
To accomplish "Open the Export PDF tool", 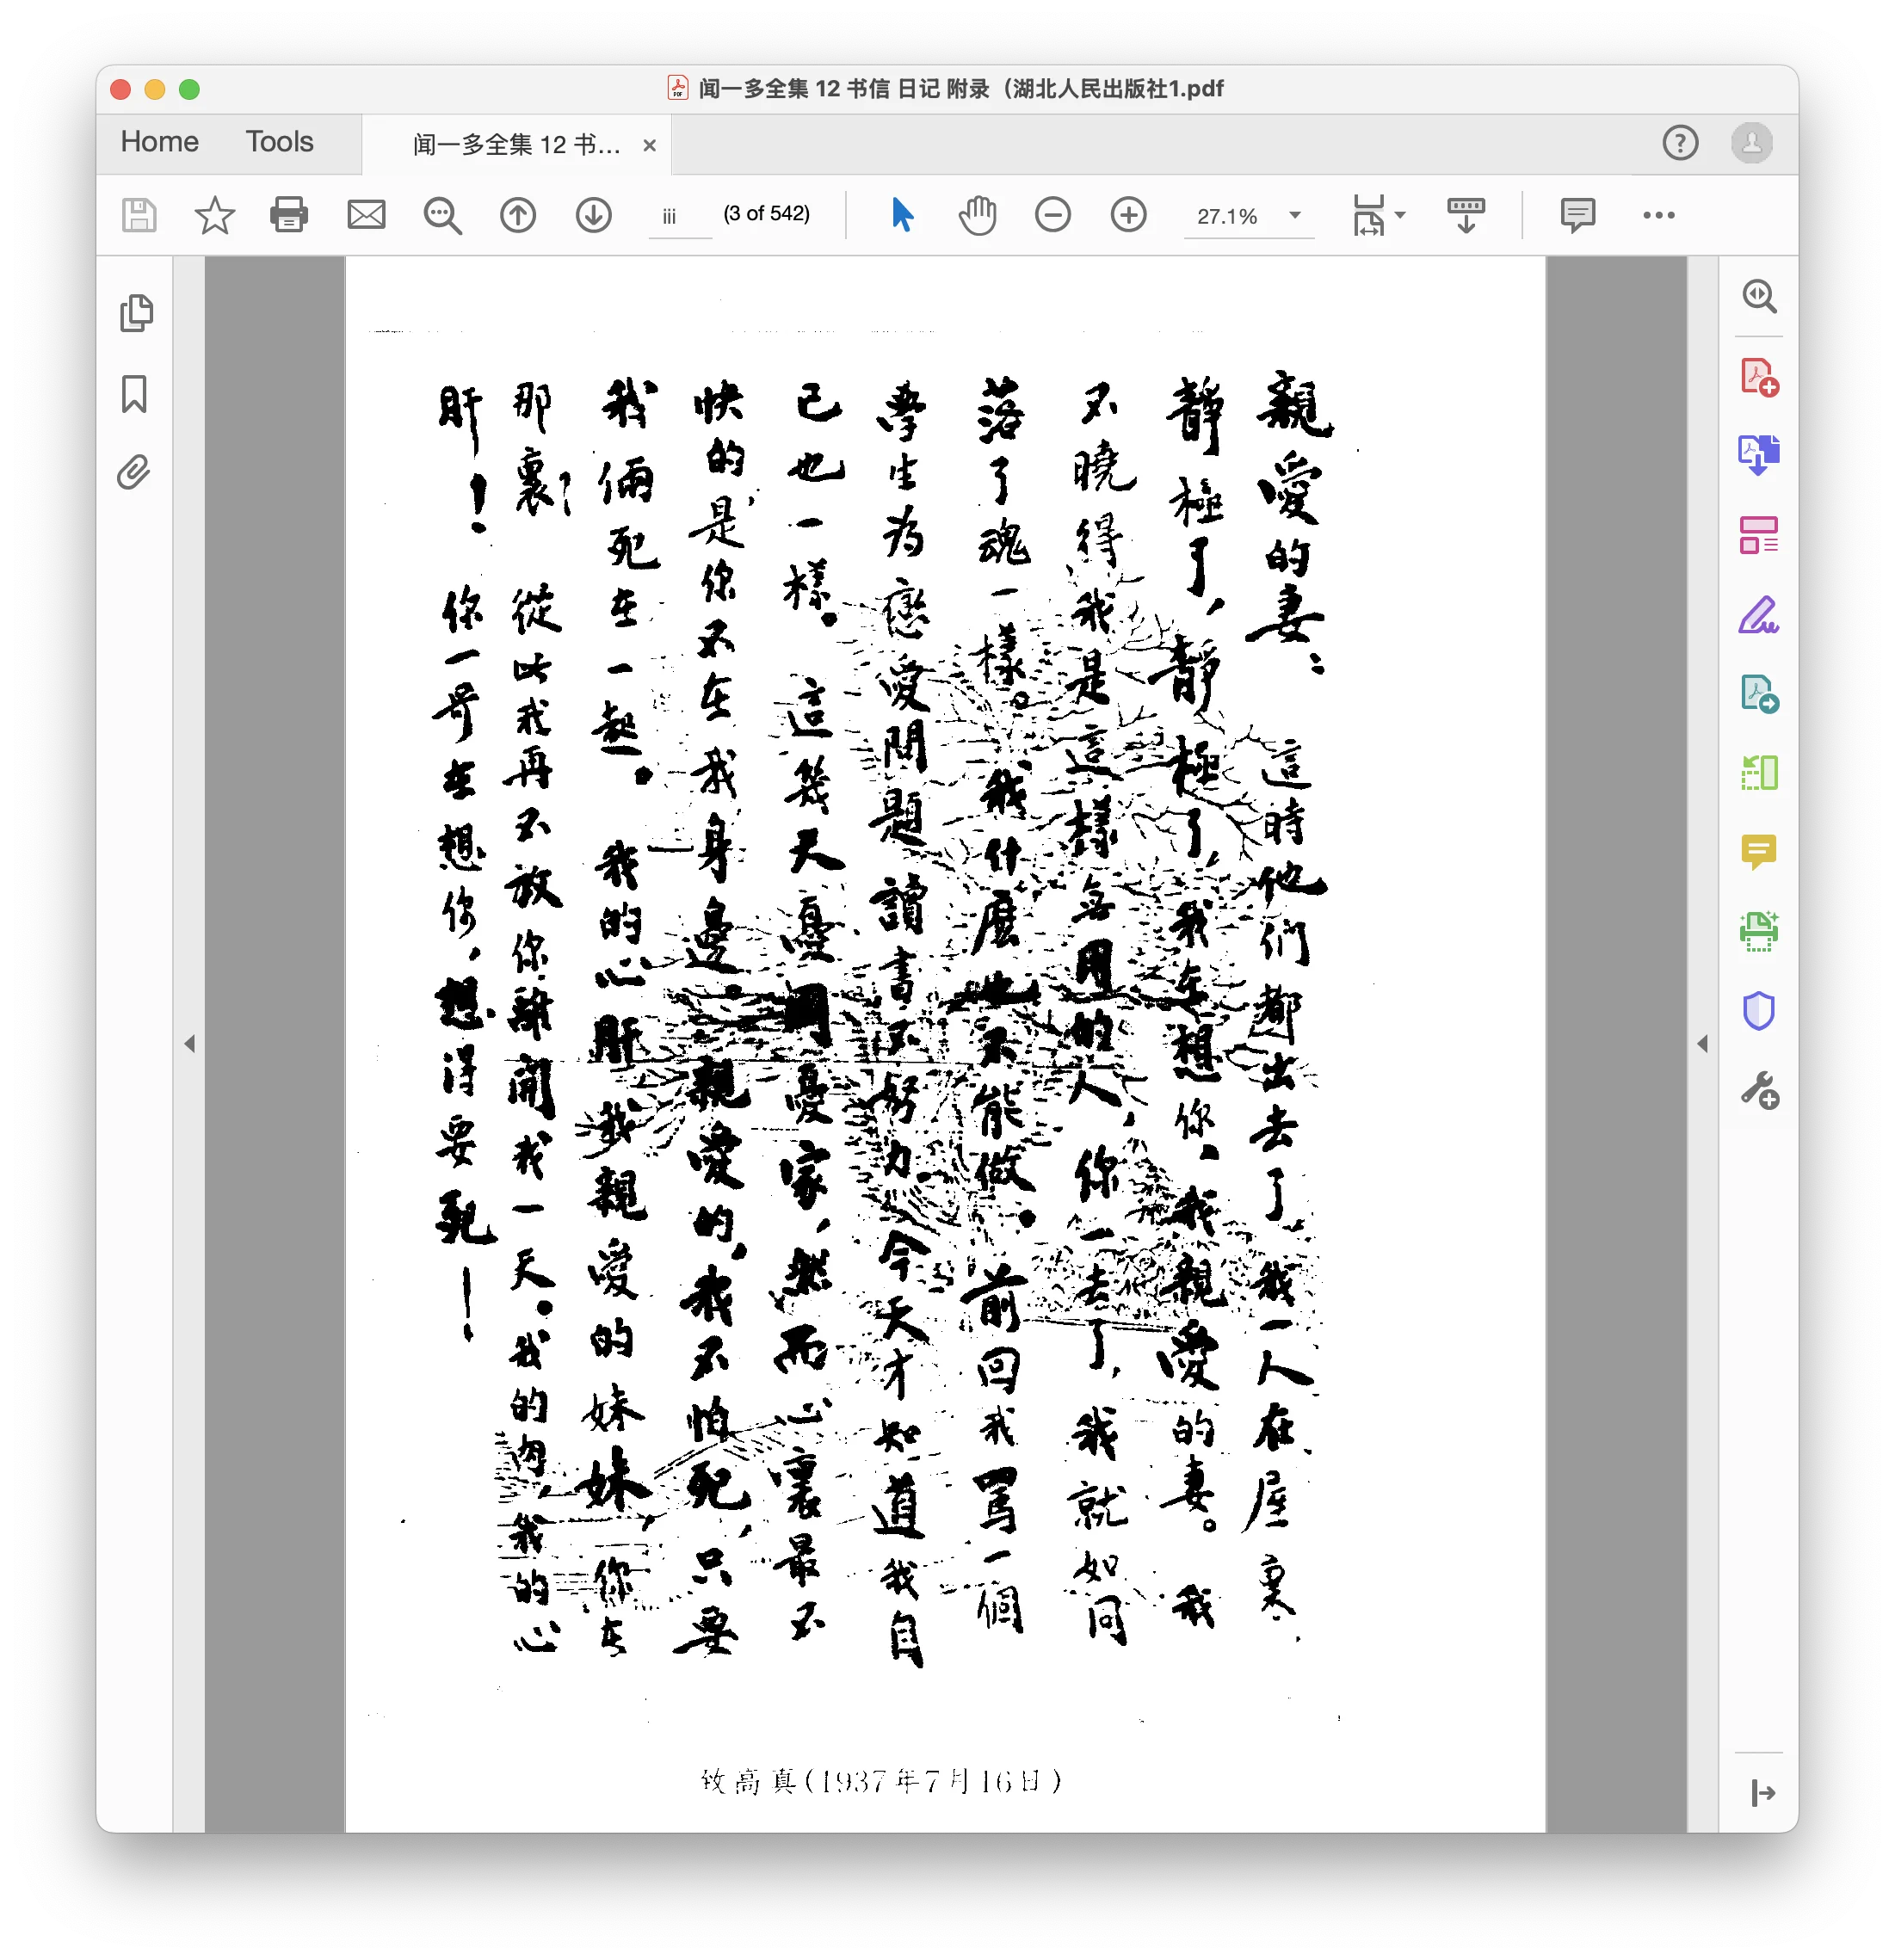I will tap(1760, 455).
